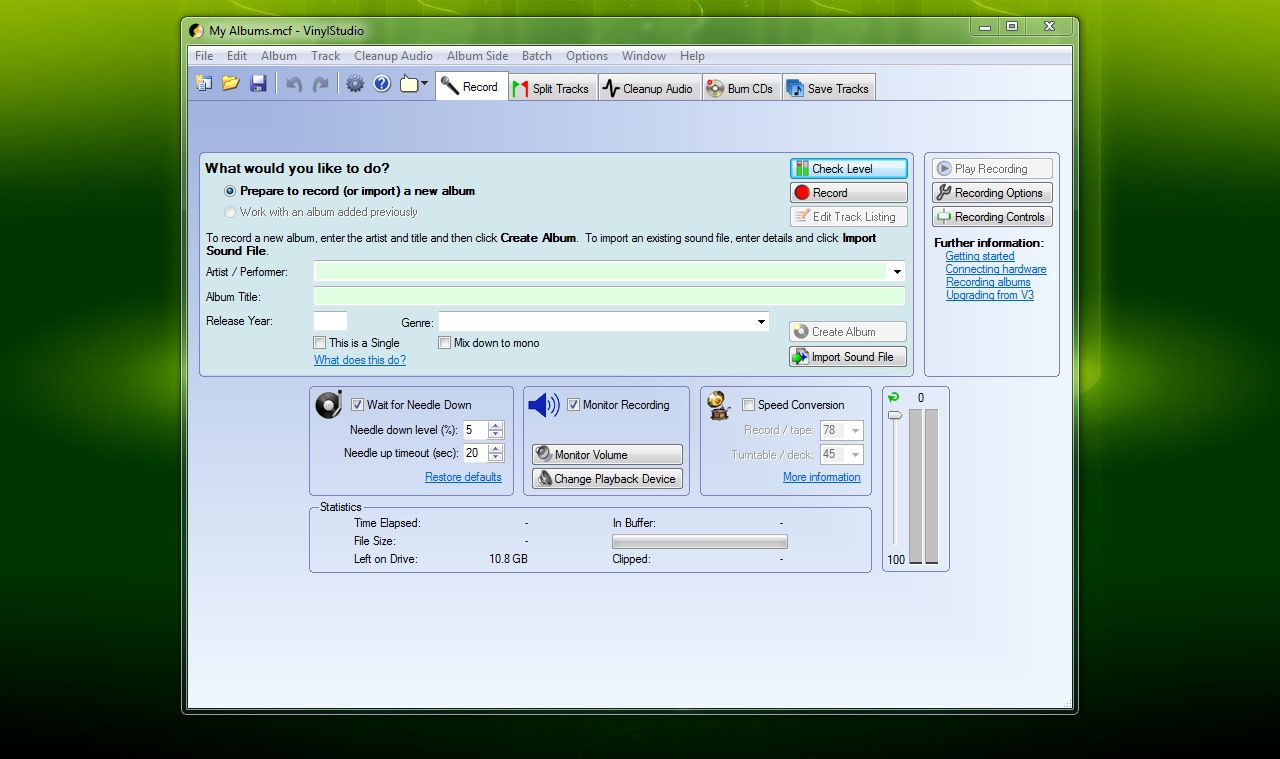Image resolution: width=1280 pixels, height=759 pixels.
Task: Open the Edit menu
Action: click(237, 56)
